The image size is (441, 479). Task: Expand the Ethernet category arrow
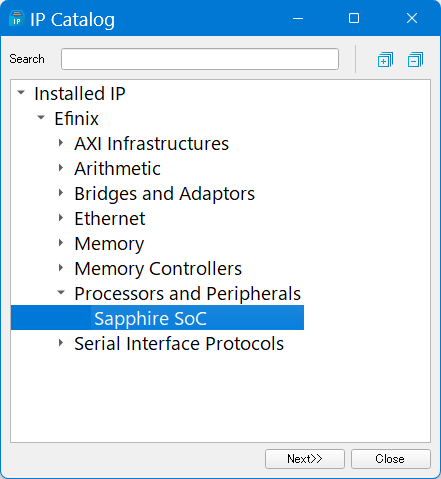[61, 218]
